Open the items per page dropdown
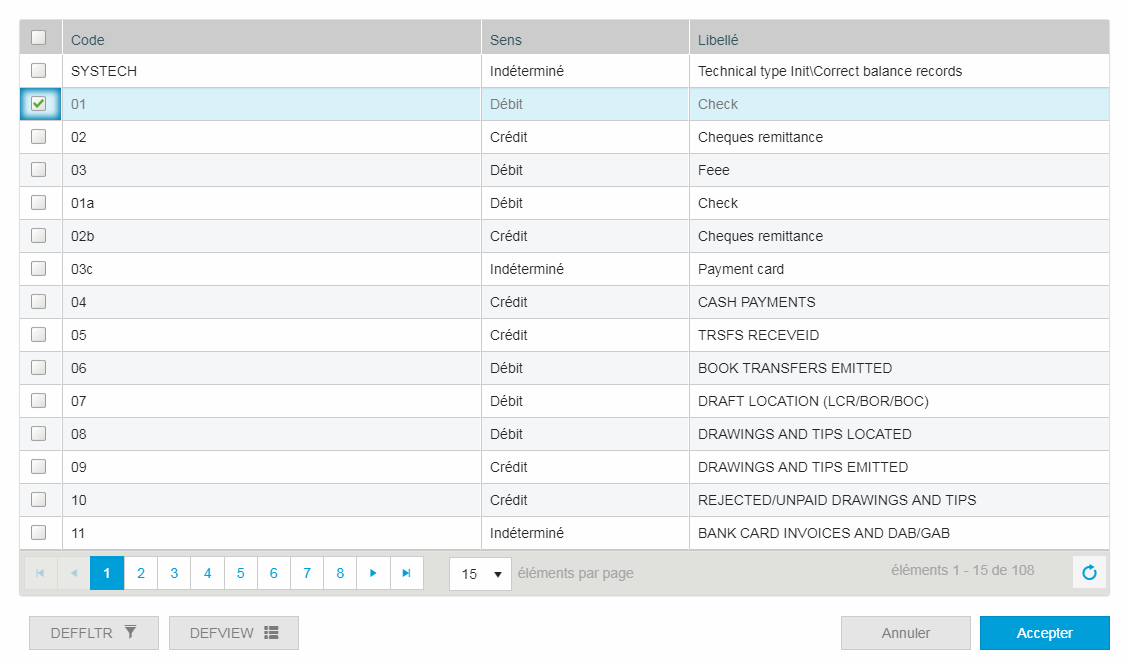Image resolution: width=1127 pixels, height=667 pixels. 480,574
